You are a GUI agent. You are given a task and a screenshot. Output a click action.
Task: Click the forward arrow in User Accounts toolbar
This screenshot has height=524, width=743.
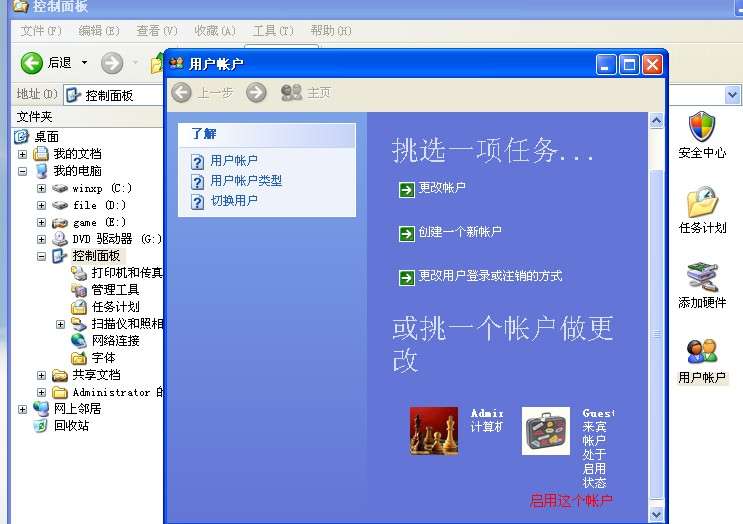point(256,93)
